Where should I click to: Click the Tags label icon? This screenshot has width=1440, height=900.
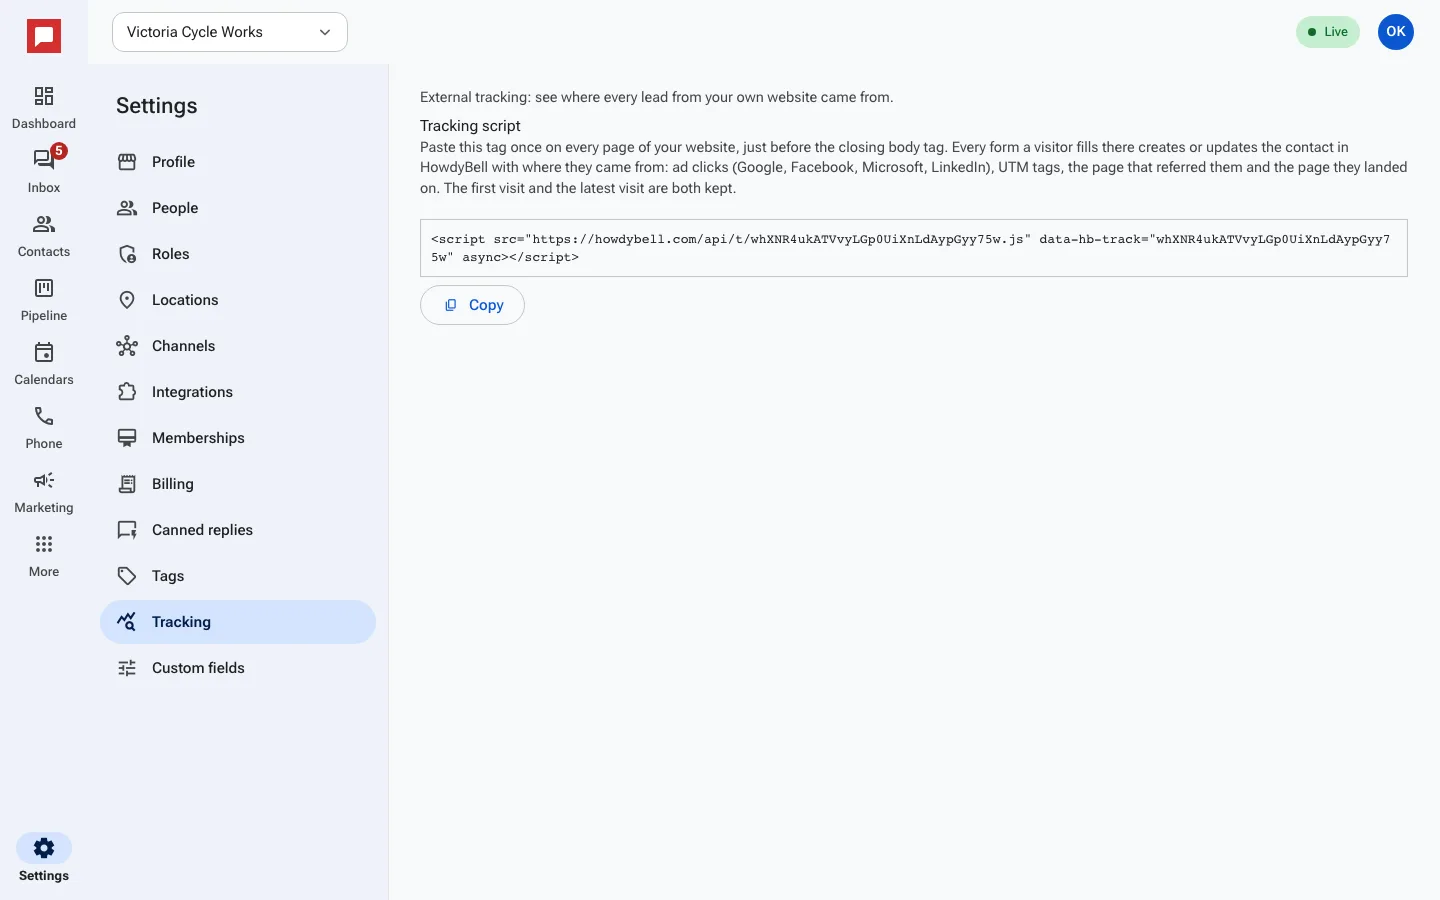(x=127, y=576)
